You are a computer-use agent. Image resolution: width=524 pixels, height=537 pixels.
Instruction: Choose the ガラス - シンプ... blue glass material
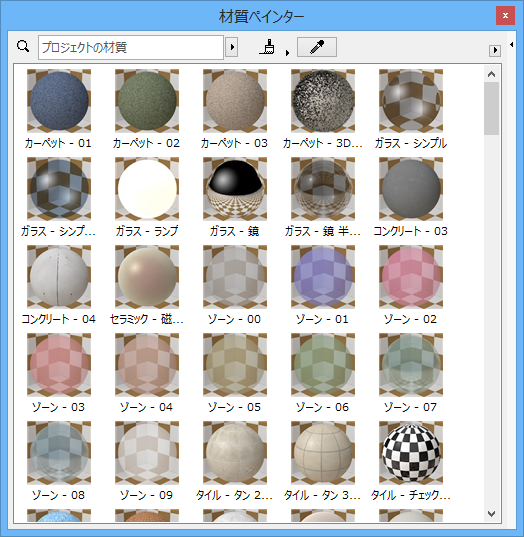click(59, 189)
